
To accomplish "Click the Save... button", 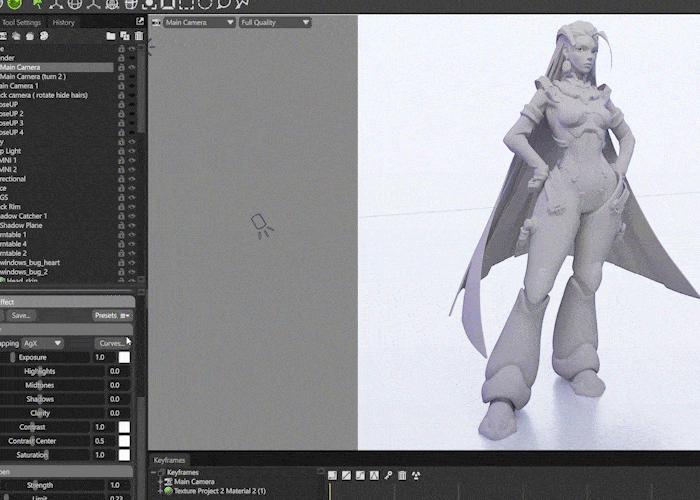I will coord(21,316).
